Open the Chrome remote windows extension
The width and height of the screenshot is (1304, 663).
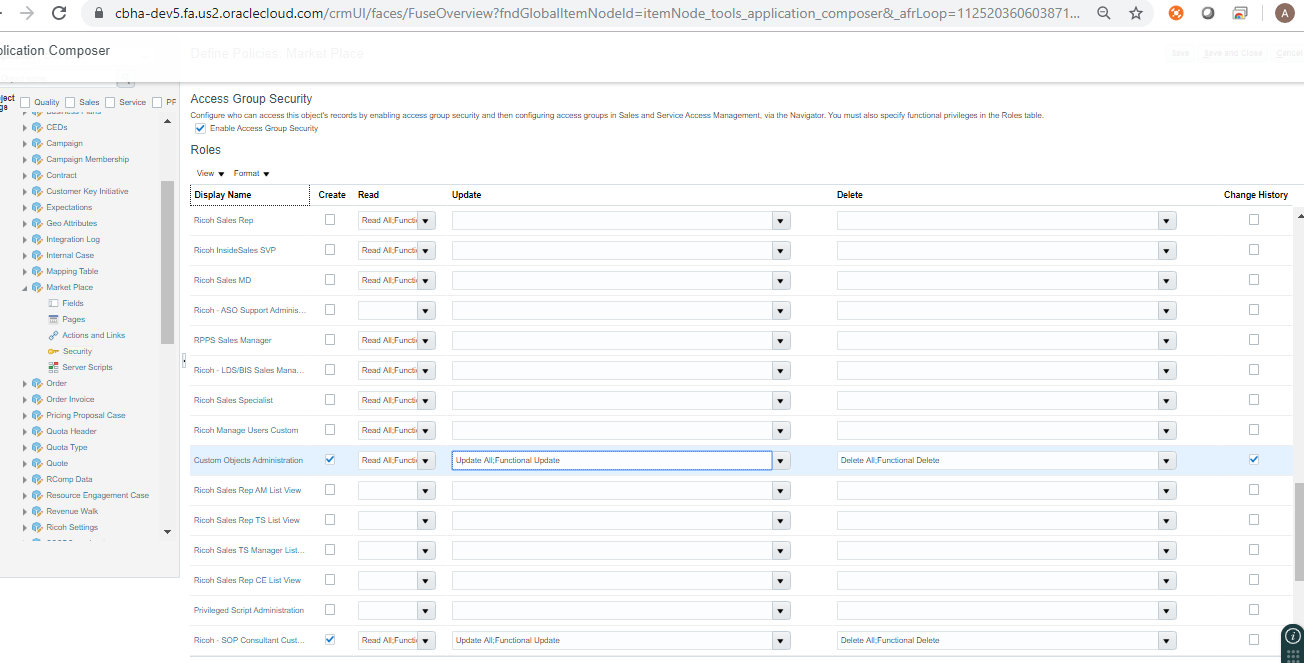click(x=1240, y=13)
